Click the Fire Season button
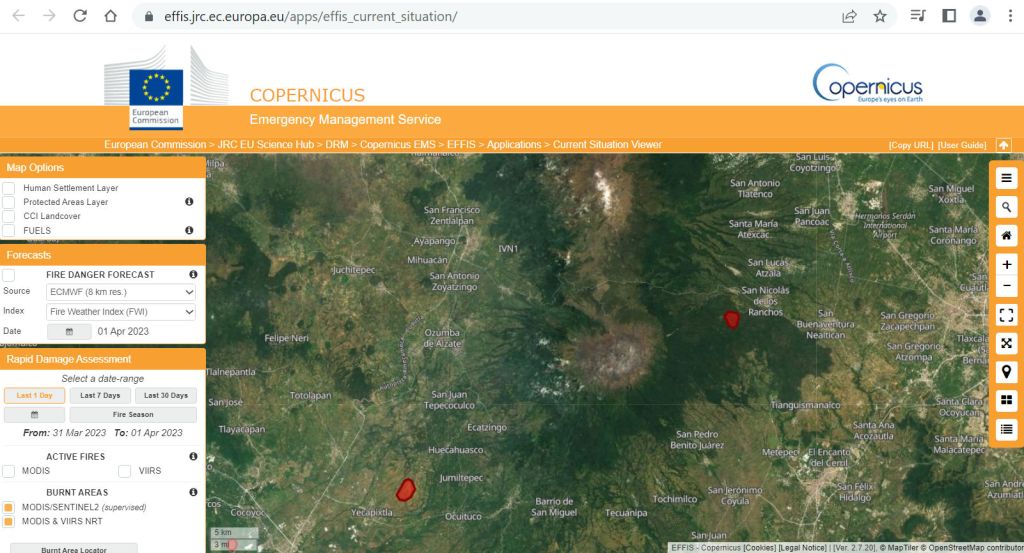Image resolution: width=1024 pixels, height=553 pixels. pos(133,415)
